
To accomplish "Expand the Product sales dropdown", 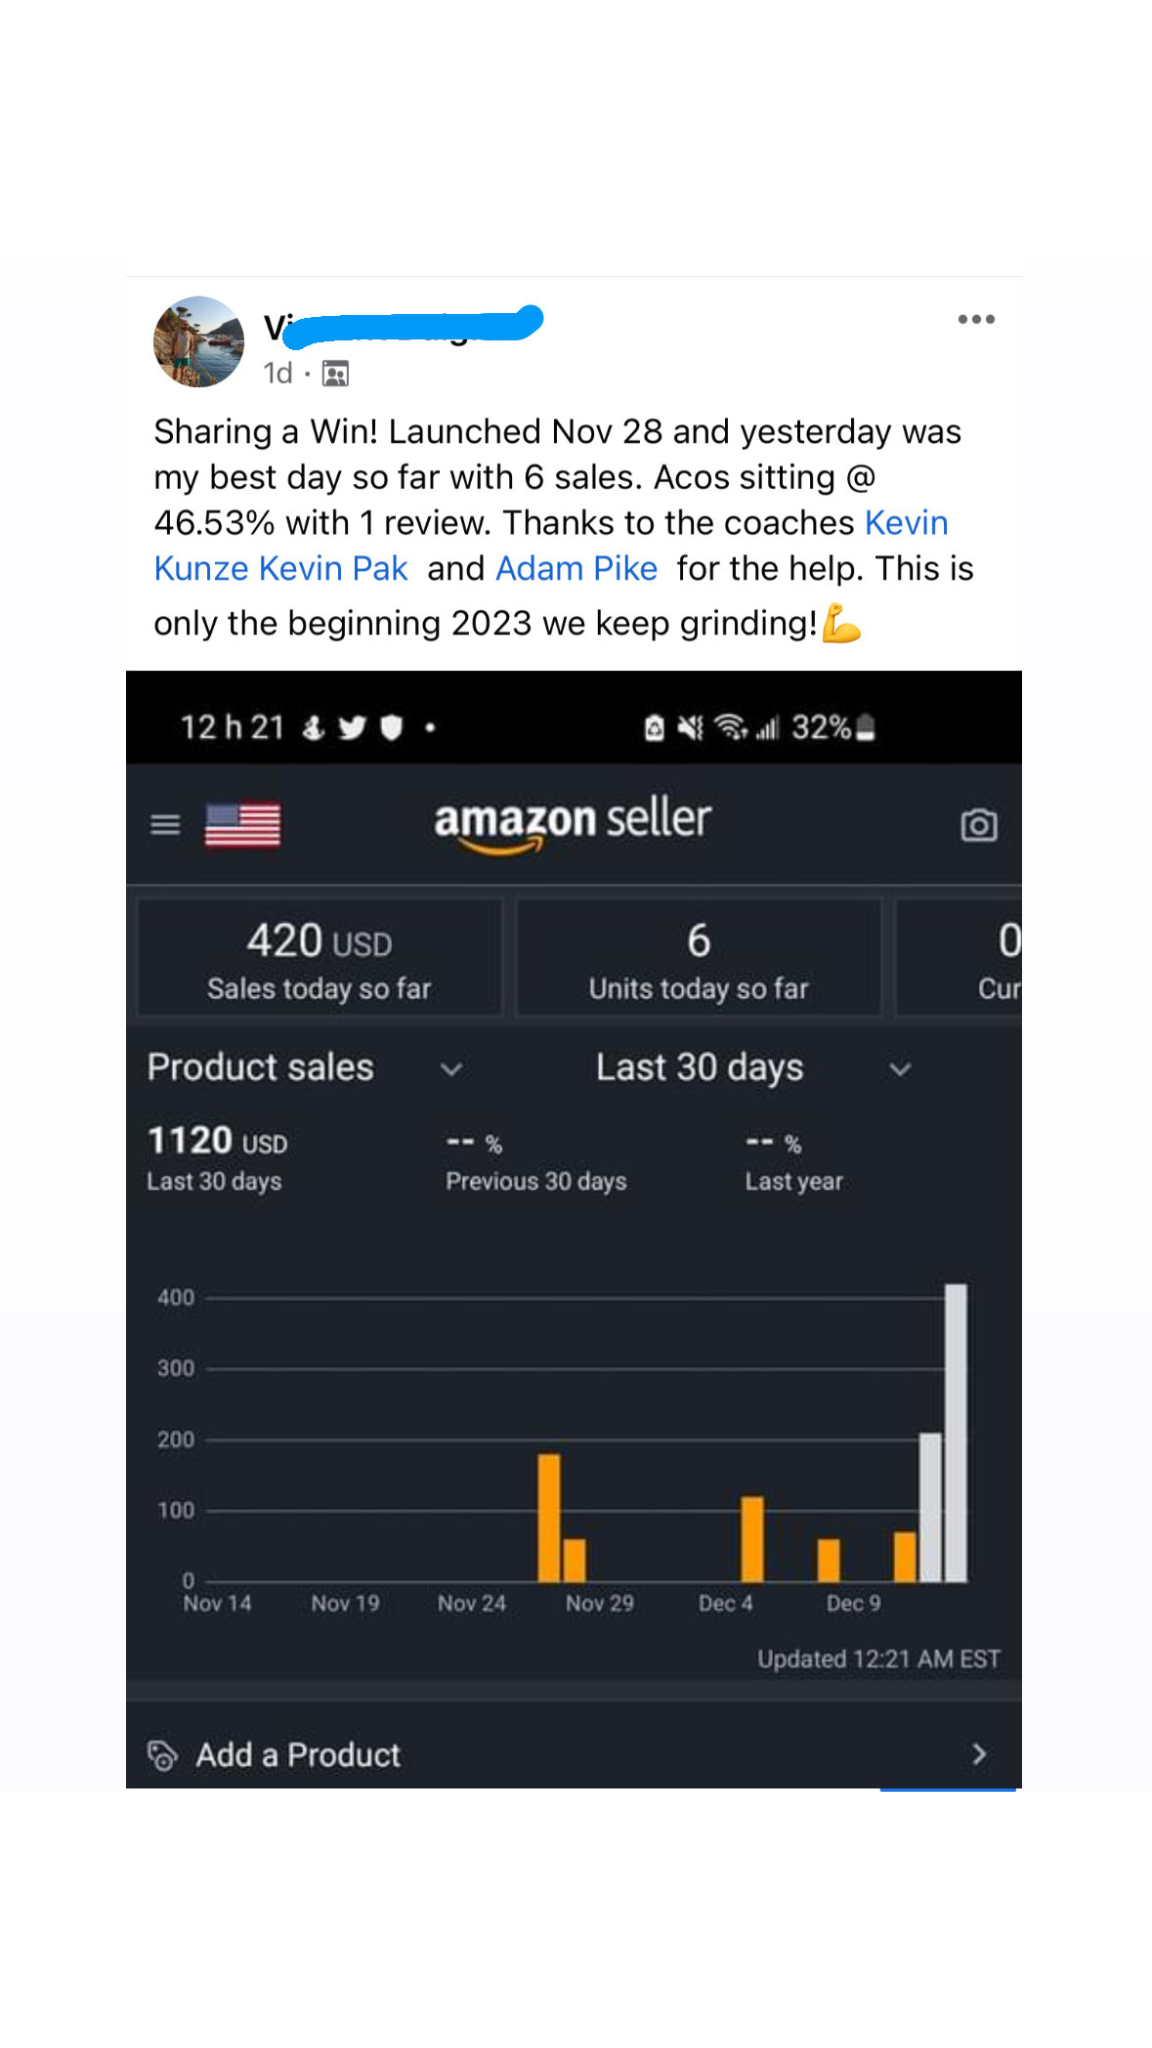I will 451,1069.
